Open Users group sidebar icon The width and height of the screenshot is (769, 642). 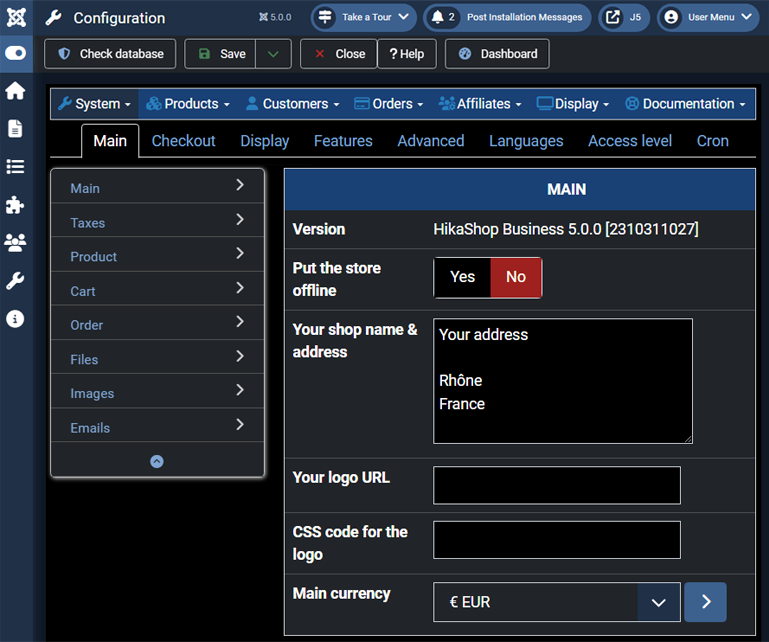[15, 243]
